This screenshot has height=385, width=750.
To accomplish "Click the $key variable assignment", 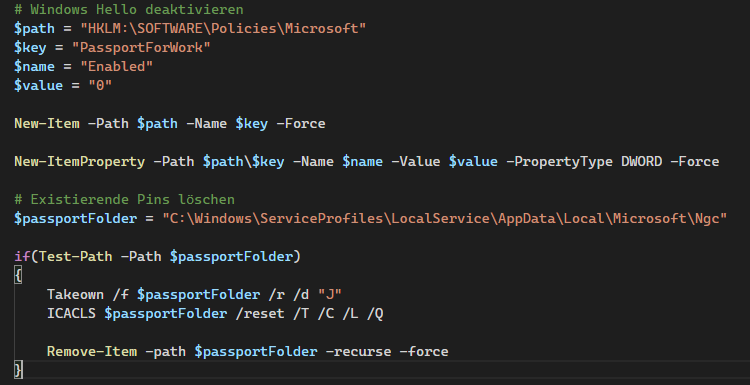I will tap(30, 48).
